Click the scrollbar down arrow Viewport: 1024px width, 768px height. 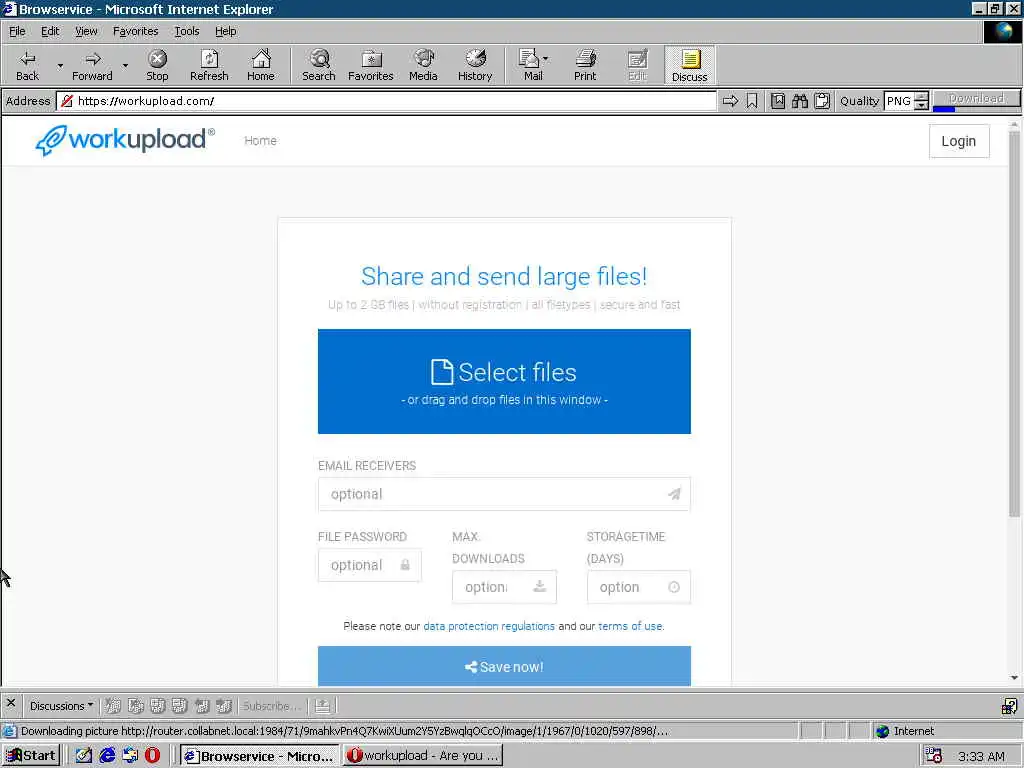tap(1014, 678)
